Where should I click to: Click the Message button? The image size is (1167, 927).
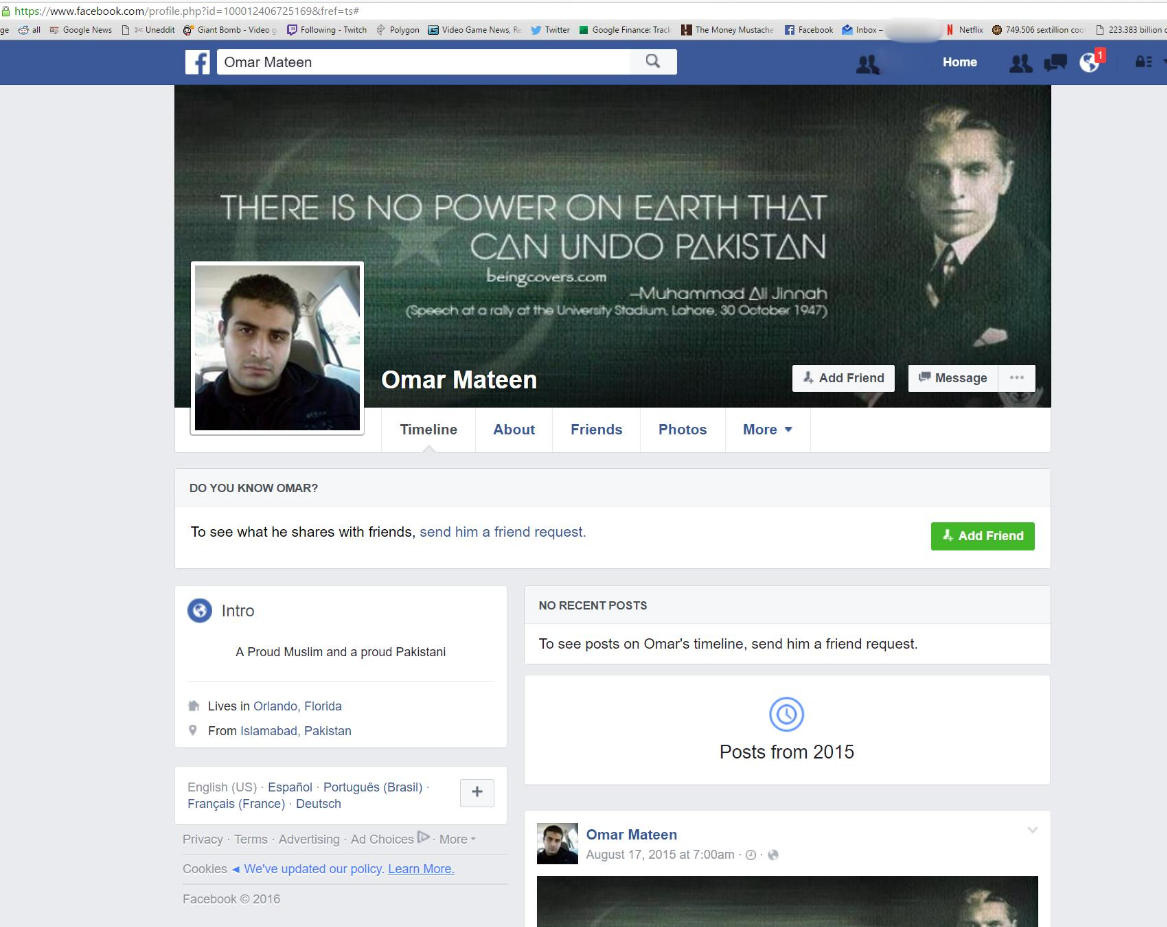pos(953,378)
